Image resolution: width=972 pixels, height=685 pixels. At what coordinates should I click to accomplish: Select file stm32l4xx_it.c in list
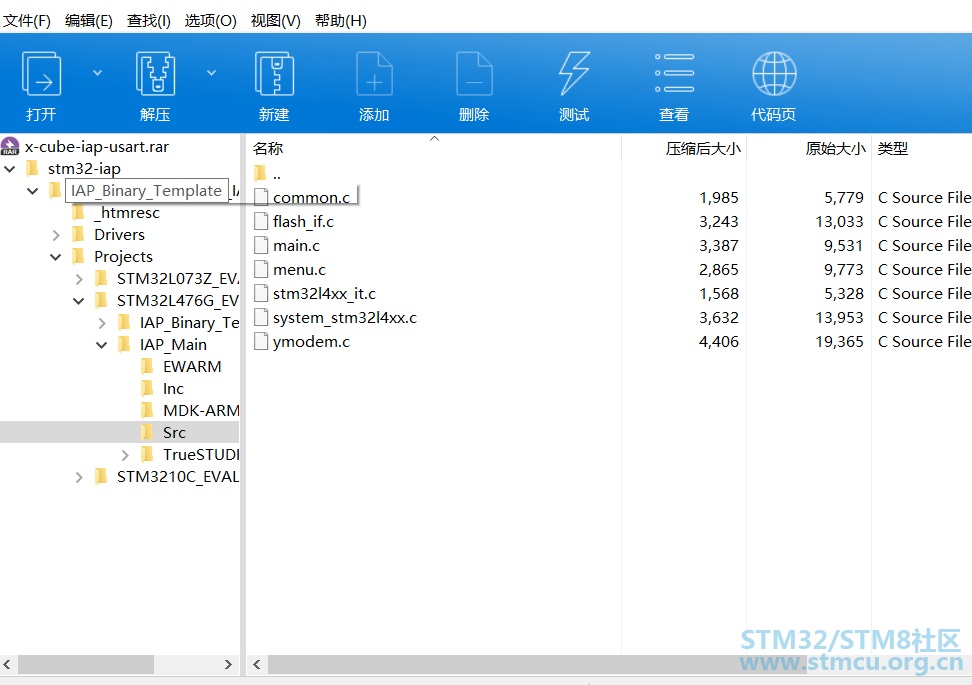(x=324, y=294)
